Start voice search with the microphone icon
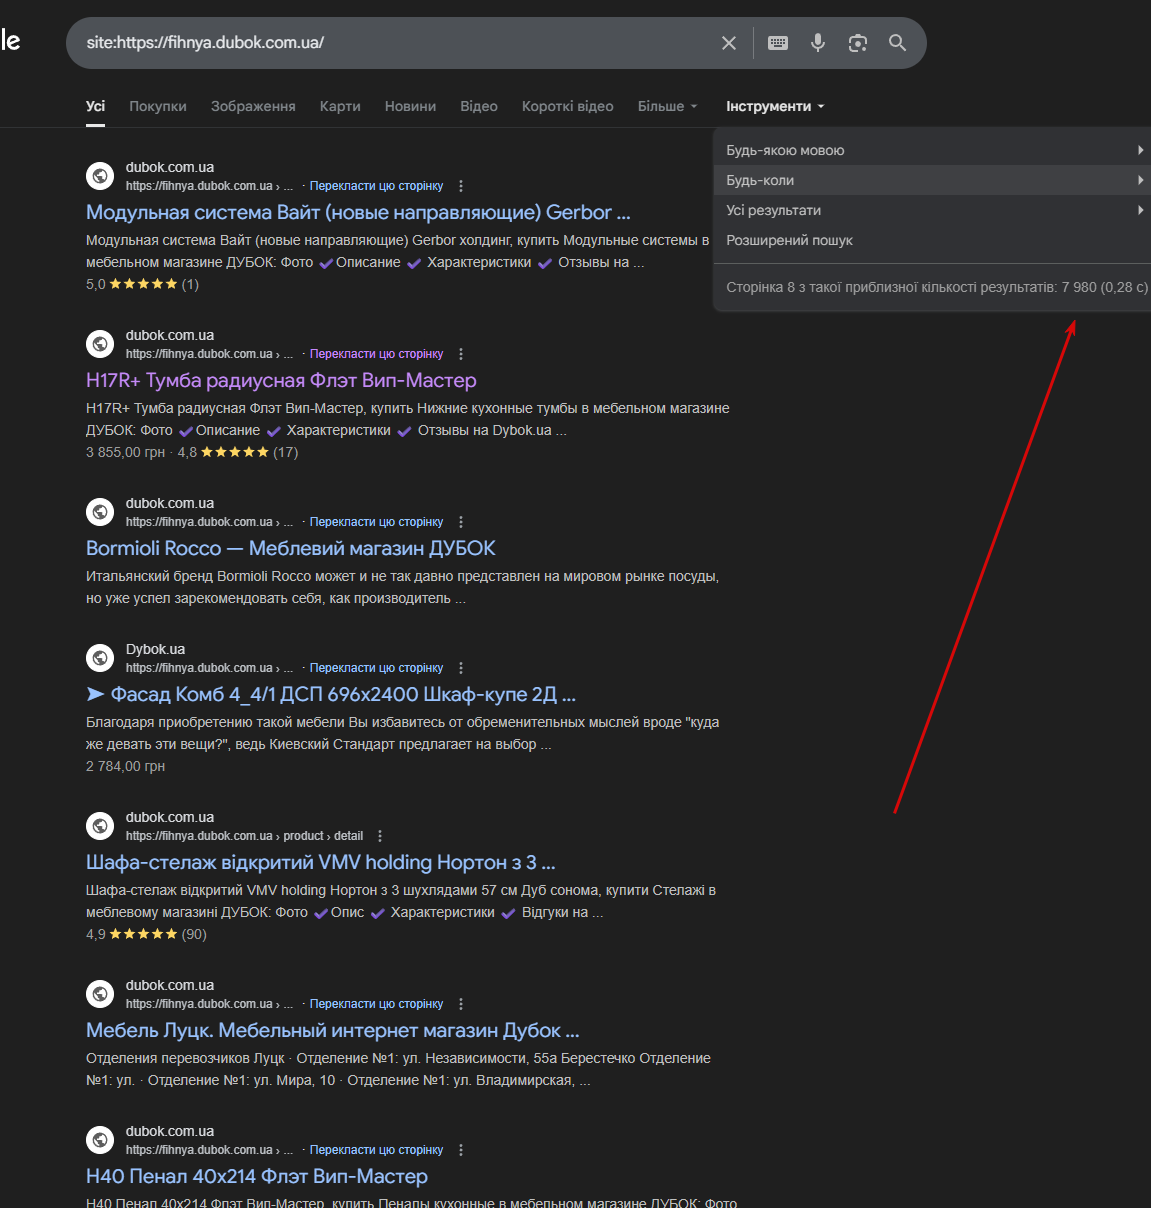Screen dimensions: 1151x1208 coord(818,43)
